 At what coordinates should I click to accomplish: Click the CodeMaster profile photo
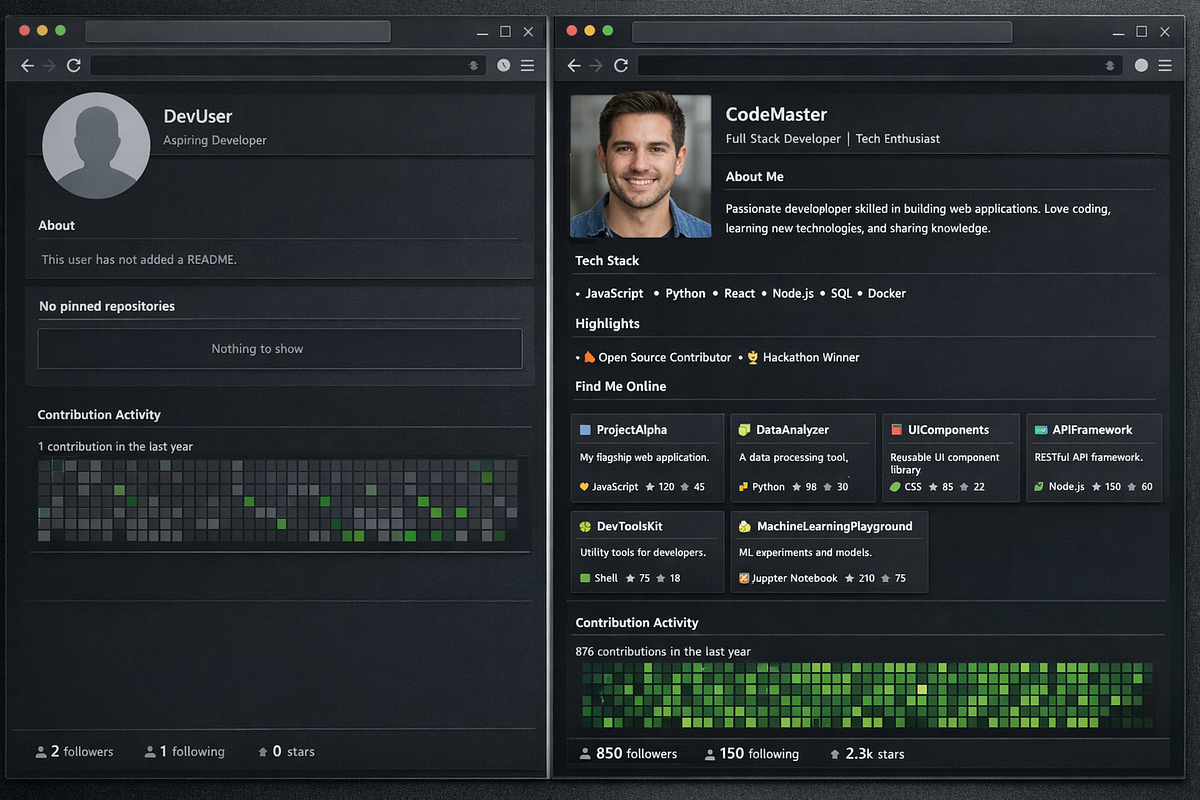pyautogui.click(x=640, y=166)
